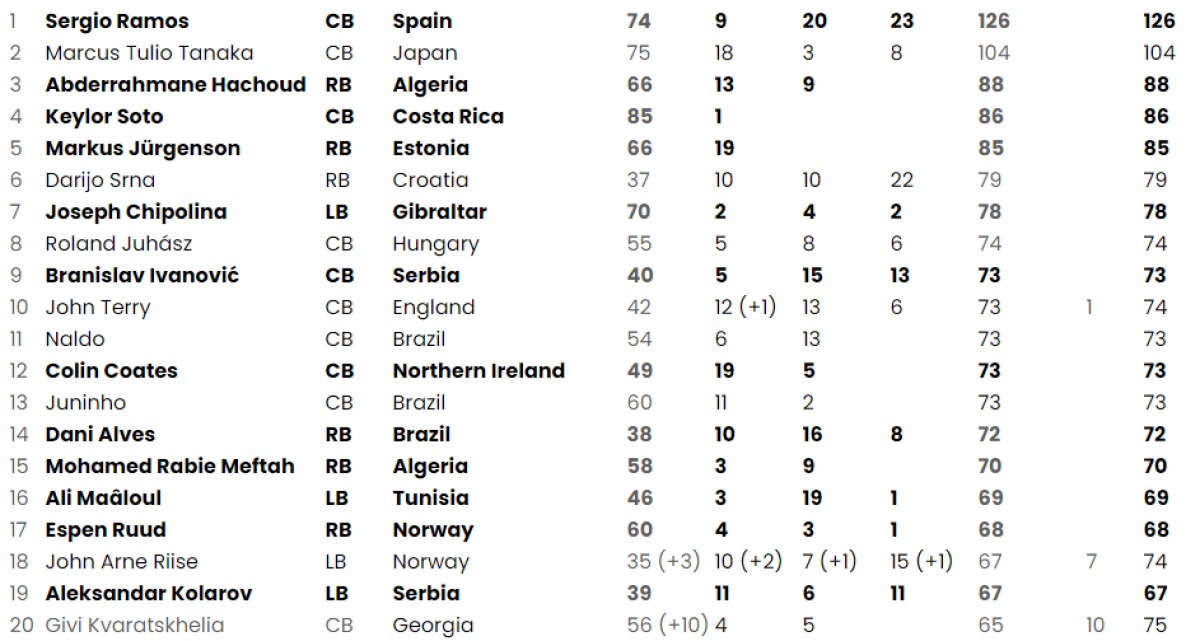
Task: Click the country Georgia
Action: pyautogui.click(x=433, y=626)
